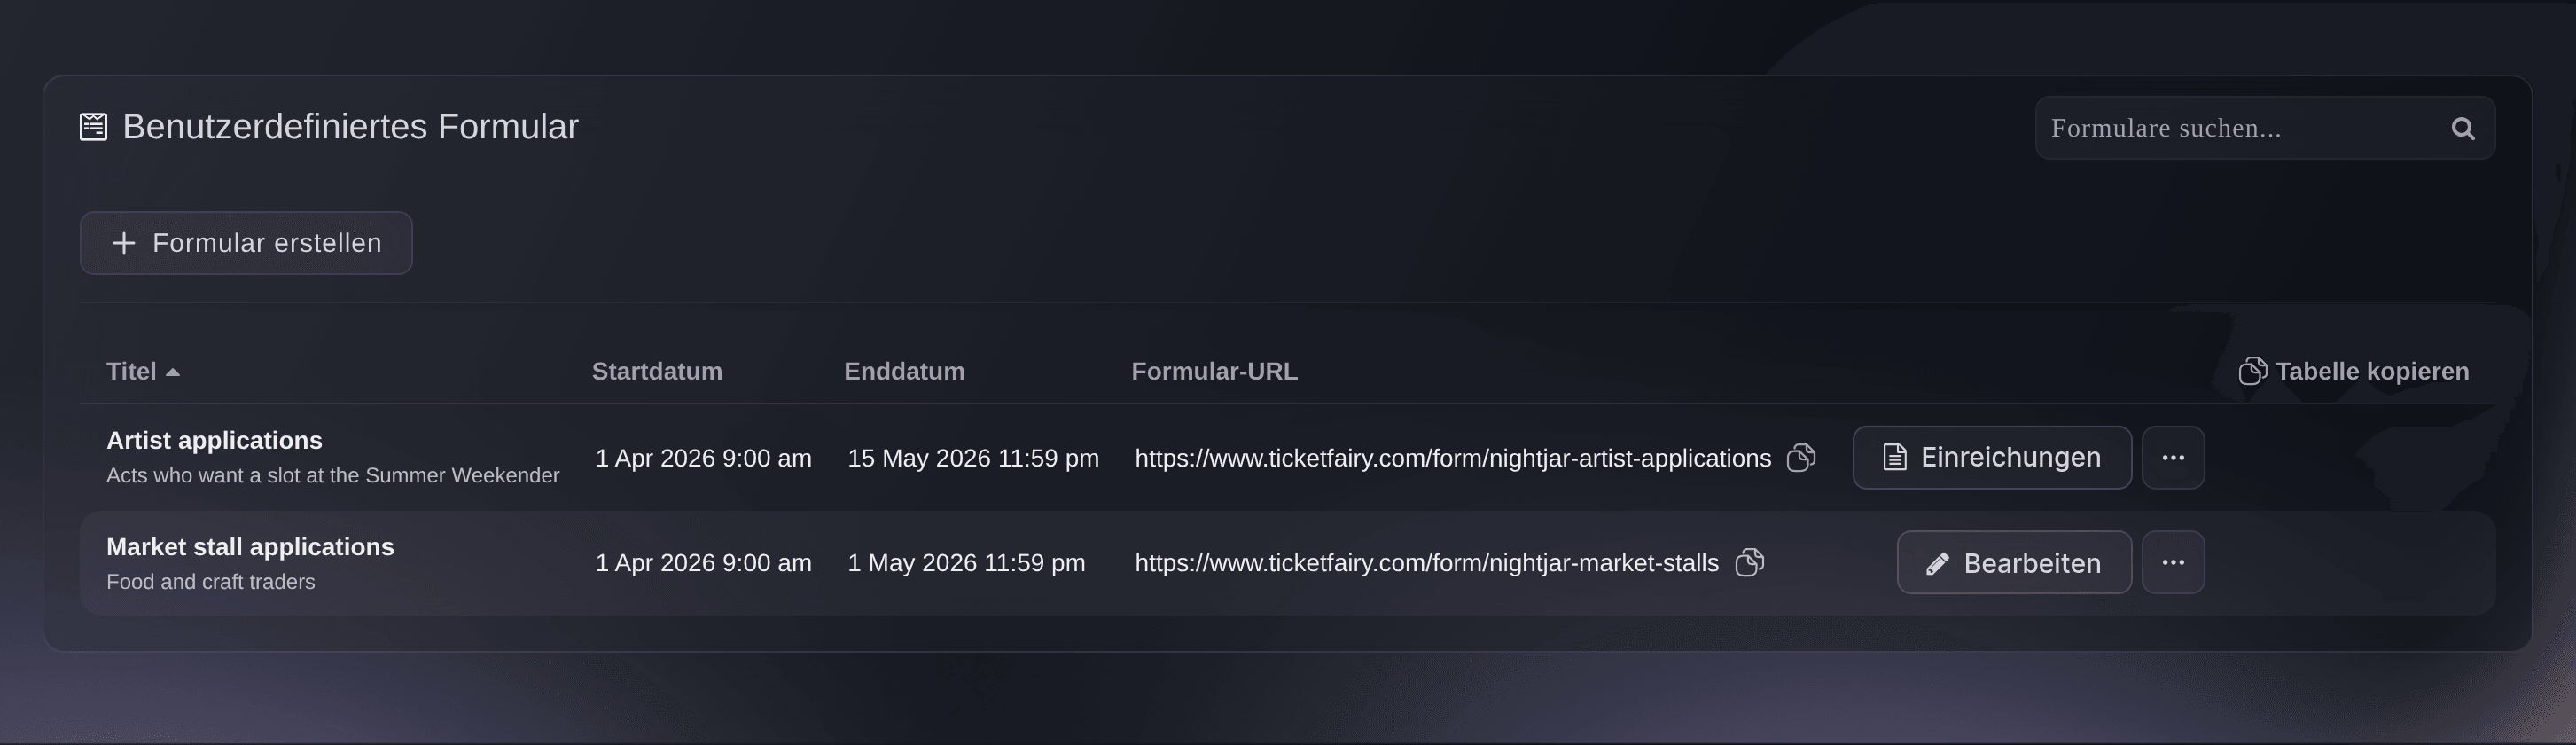Image resolution: width=2576 pixels, height=745 pixels.
Task: Open the Artist applications form URL
Action: (1452, 458)
